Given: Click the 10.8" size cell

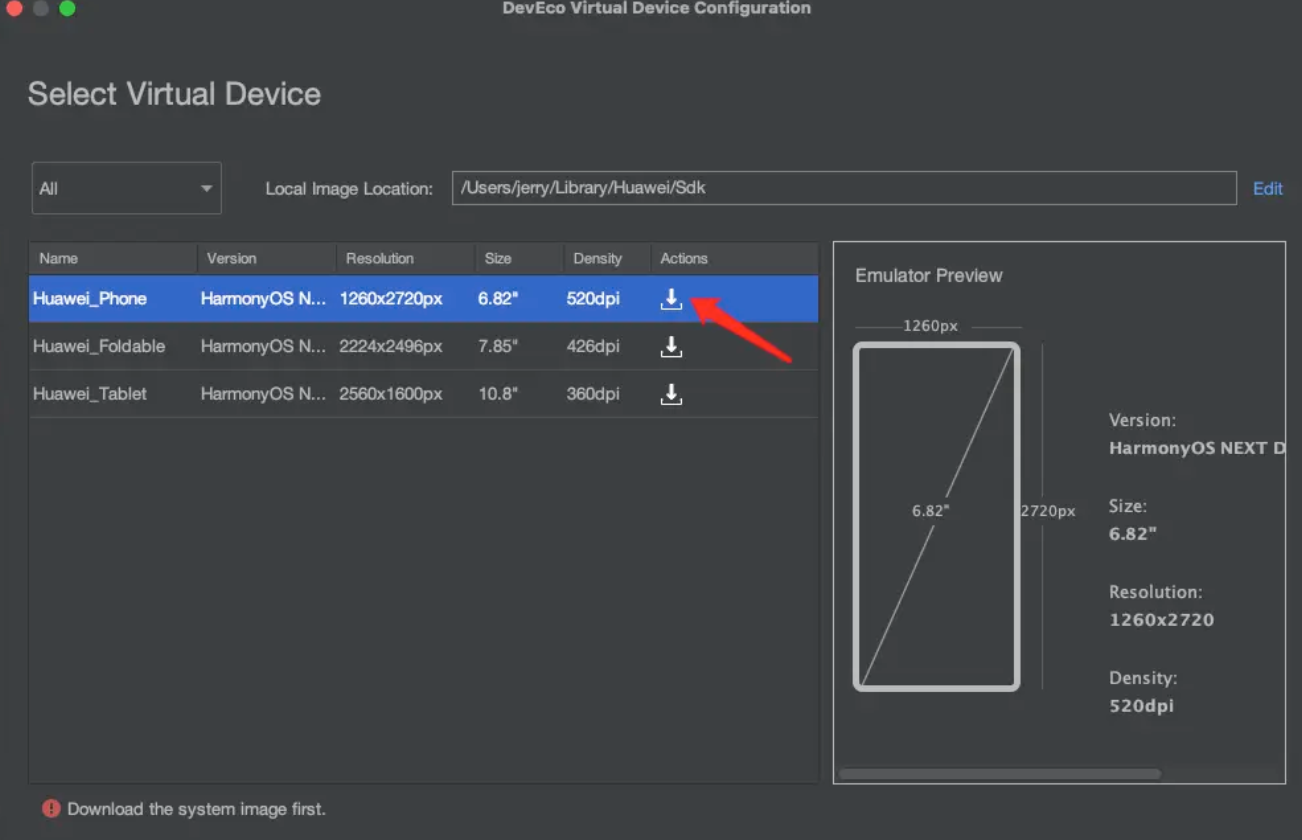Looking at the screenshot, I should click(498, 394).
